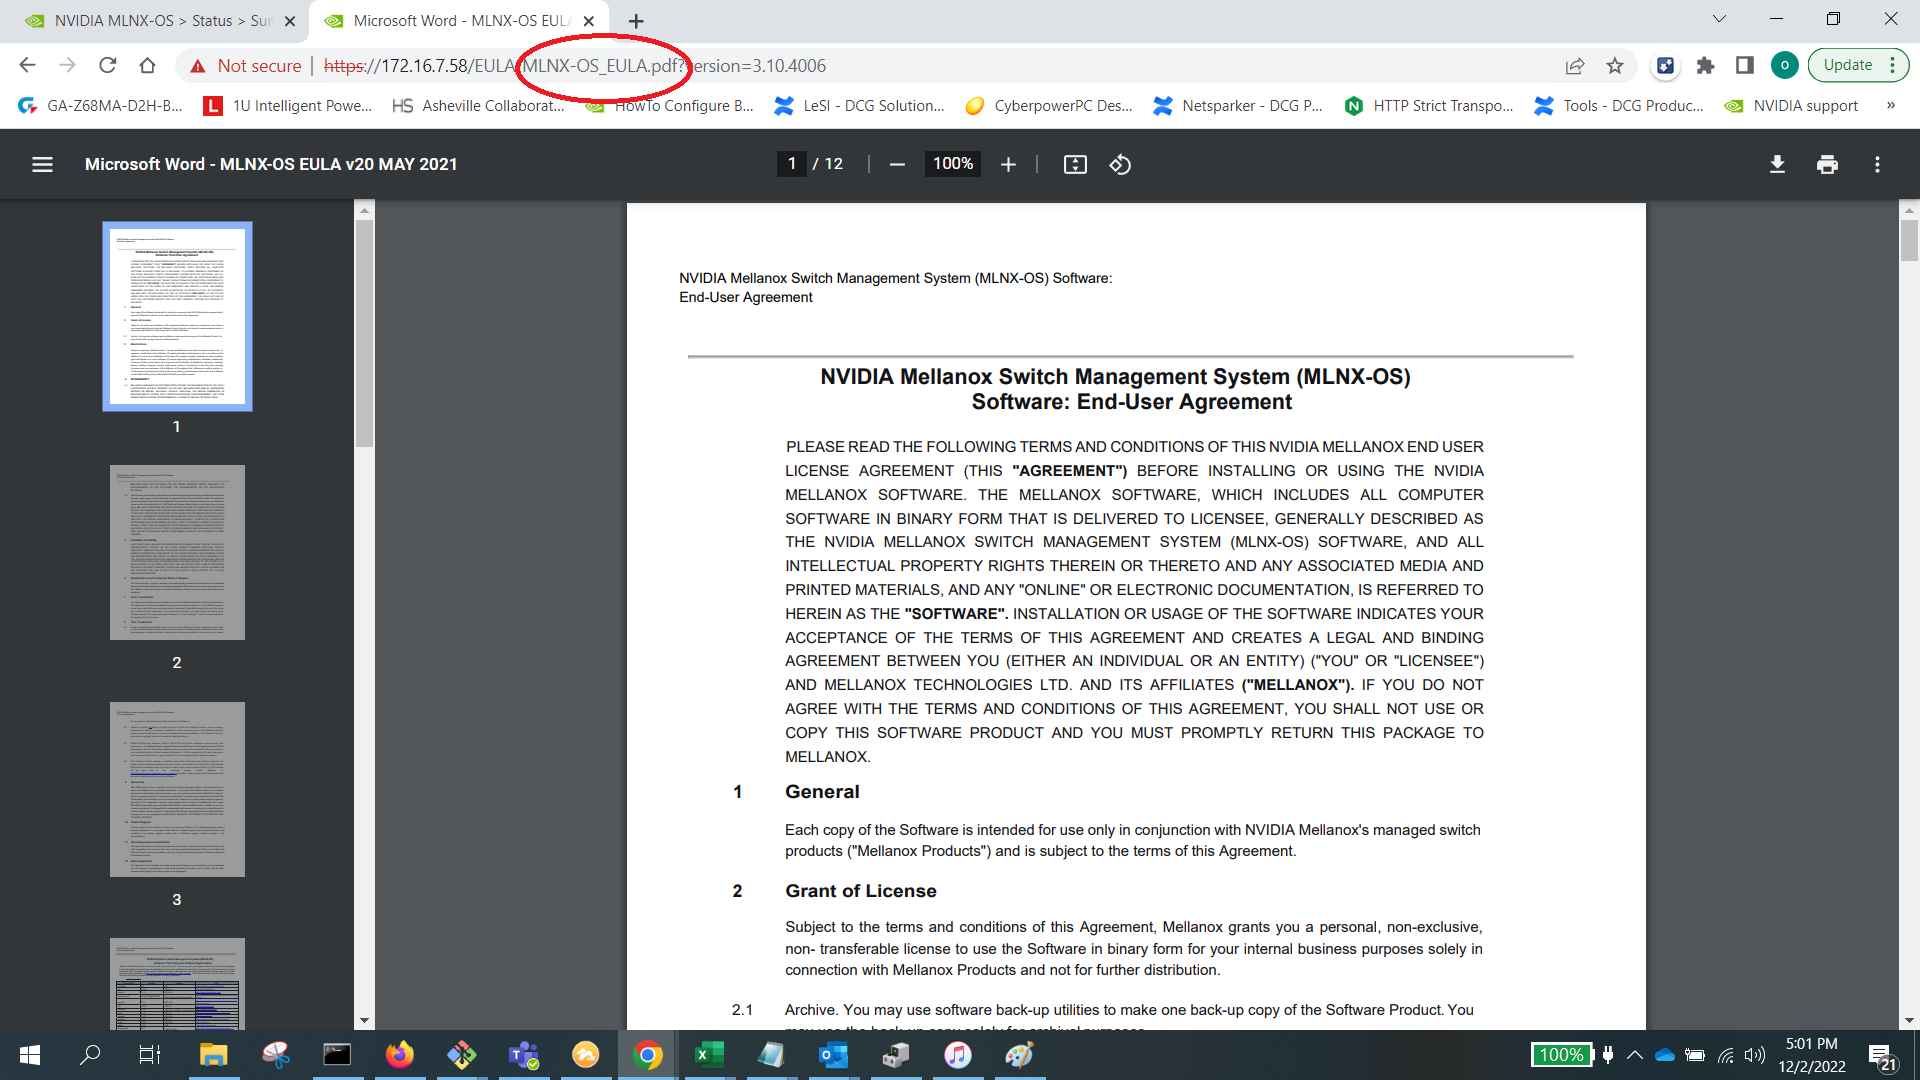Open the taskbar clock and date

pyautogui.click(x=1812, y=1055)
